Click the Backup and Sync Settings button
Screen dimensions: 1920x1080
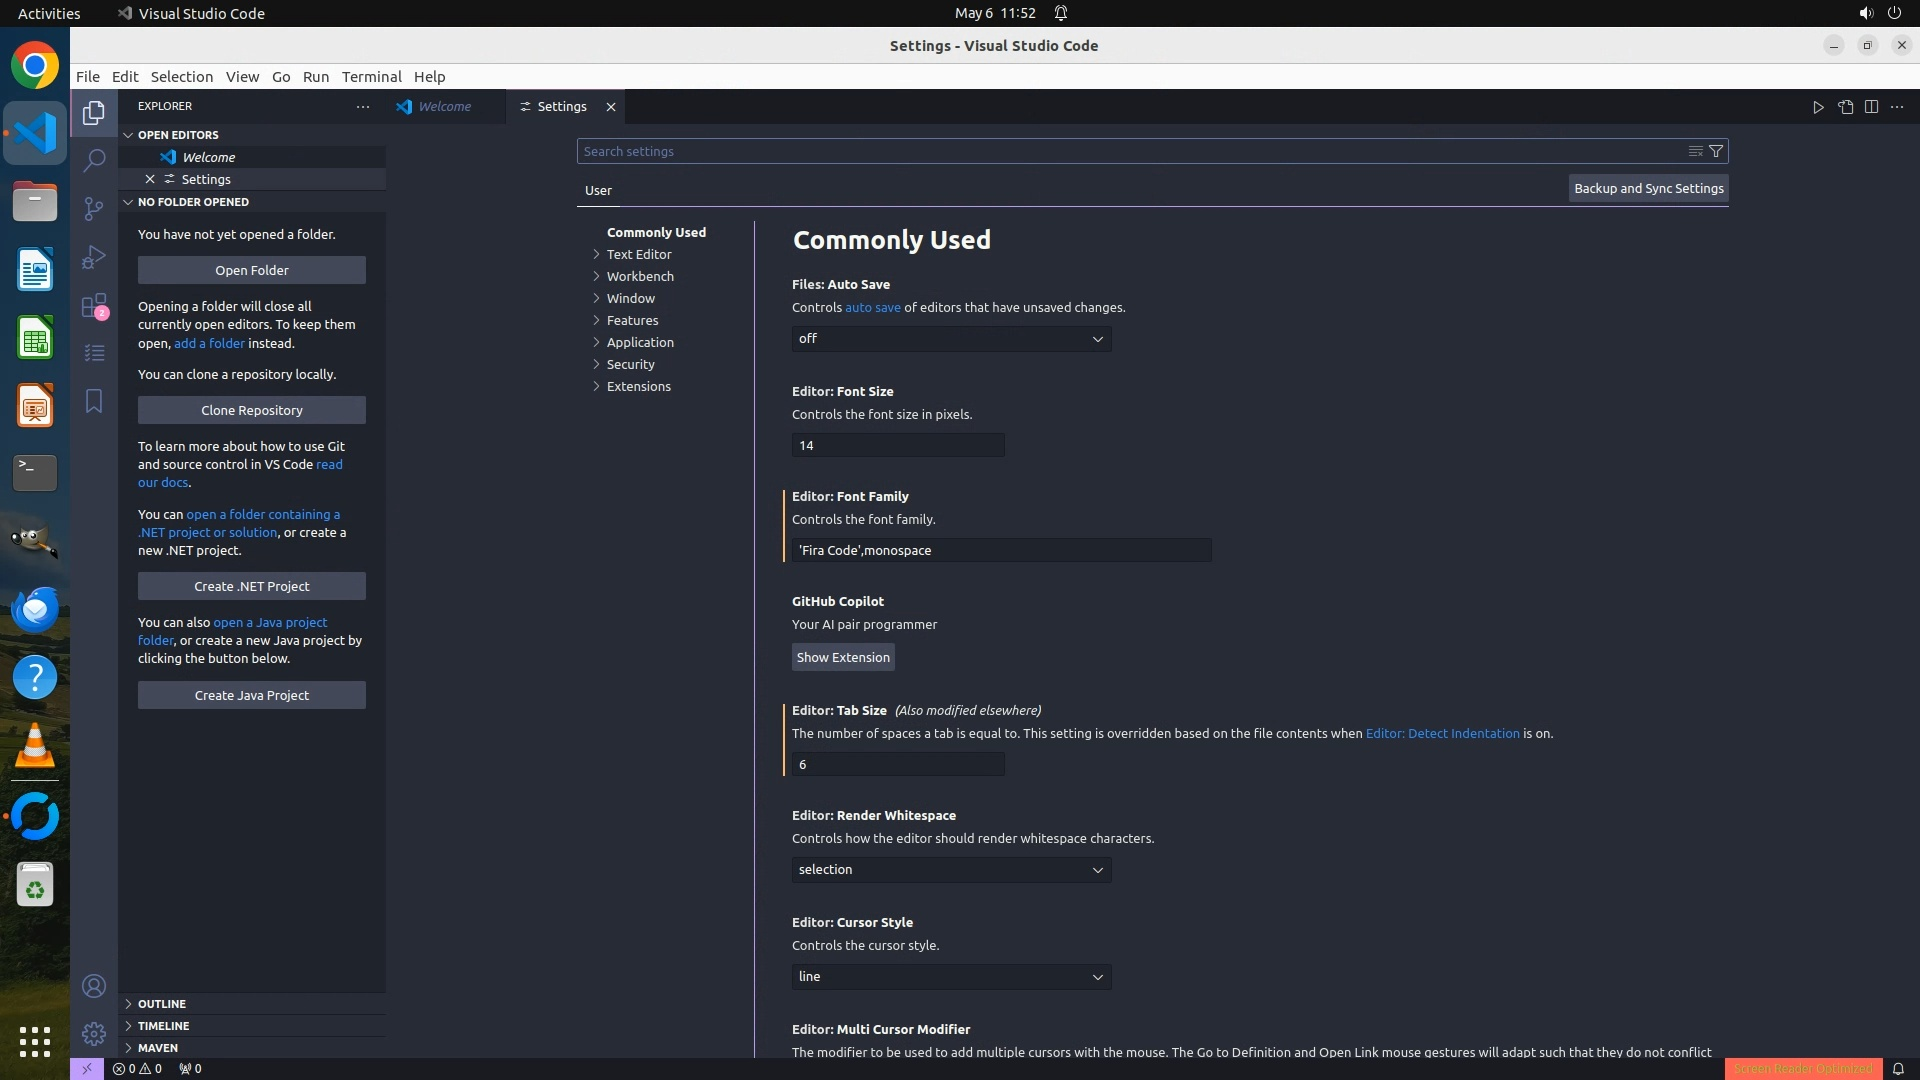[x=1648, y=188]
